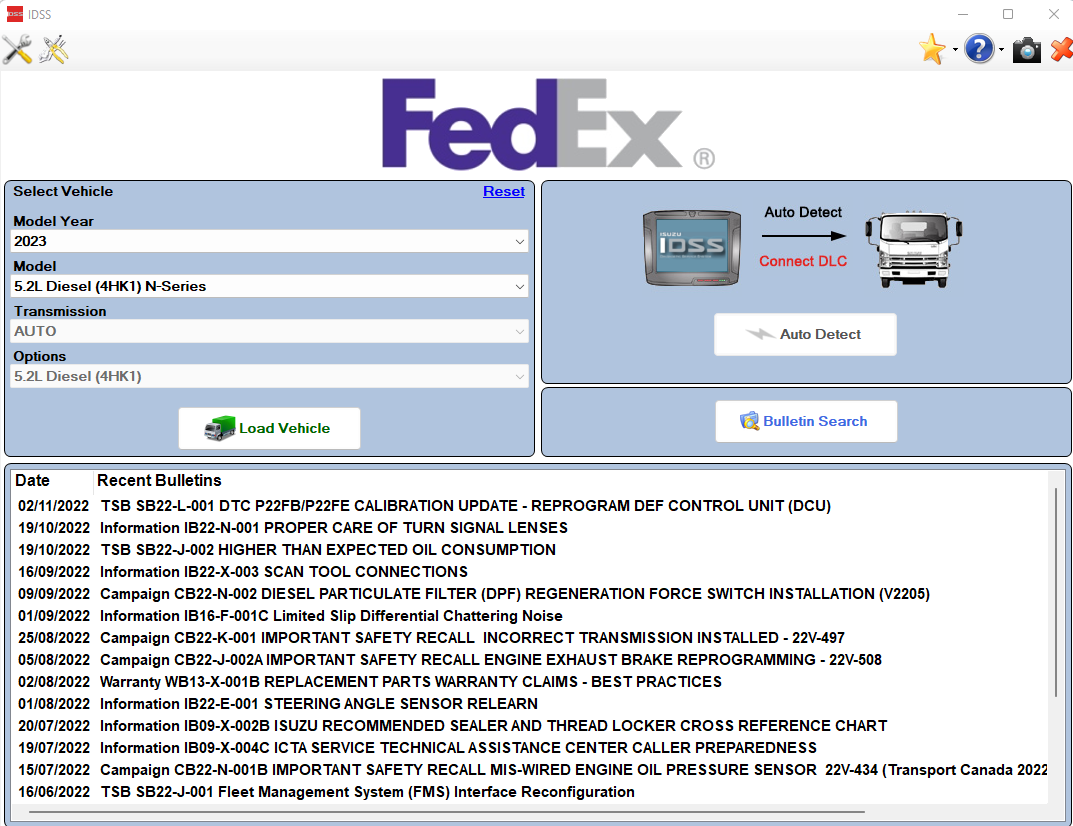
Task: Click the Reset link
Action: coord(503,191)
